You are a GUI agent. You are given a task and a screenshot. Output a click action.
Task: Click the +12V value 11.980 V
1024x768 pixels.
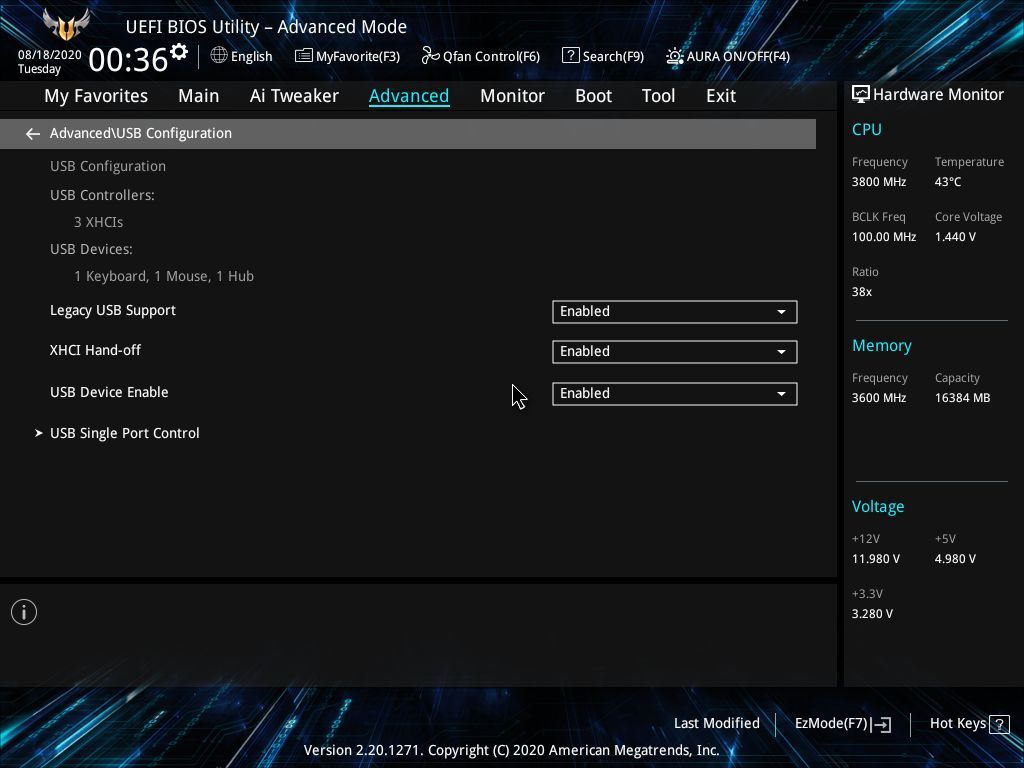point(876,558)
